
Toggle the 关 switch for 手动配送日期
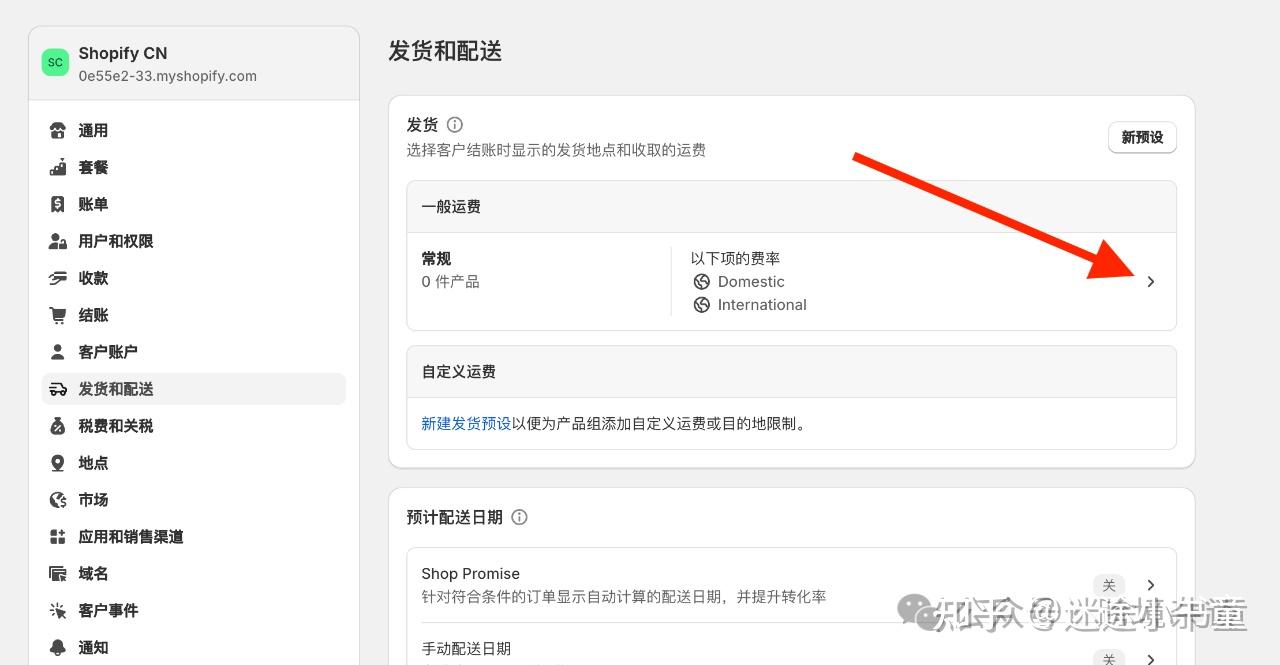(1108, 659)
